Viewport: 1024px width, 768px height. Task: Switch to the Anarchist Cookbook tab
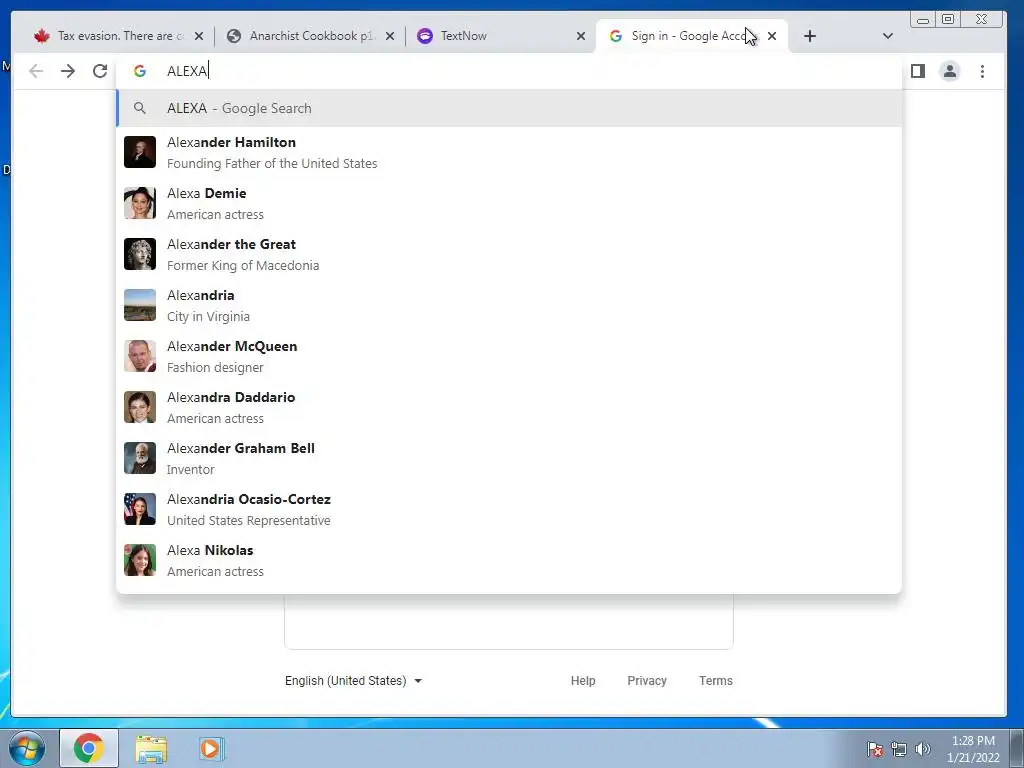click(311, 36)
